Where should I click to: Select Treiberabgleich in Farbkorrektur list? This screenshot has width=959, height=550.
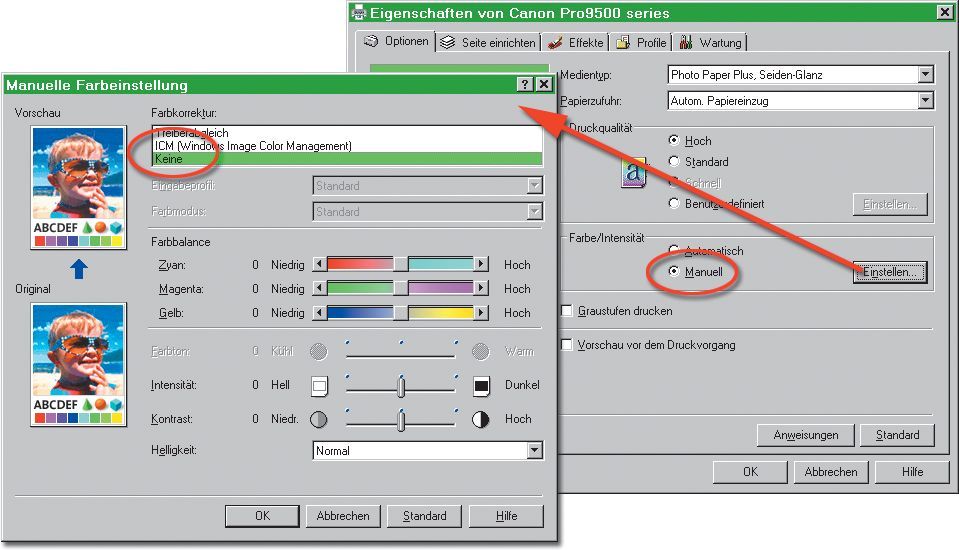[x=347, y=133]
